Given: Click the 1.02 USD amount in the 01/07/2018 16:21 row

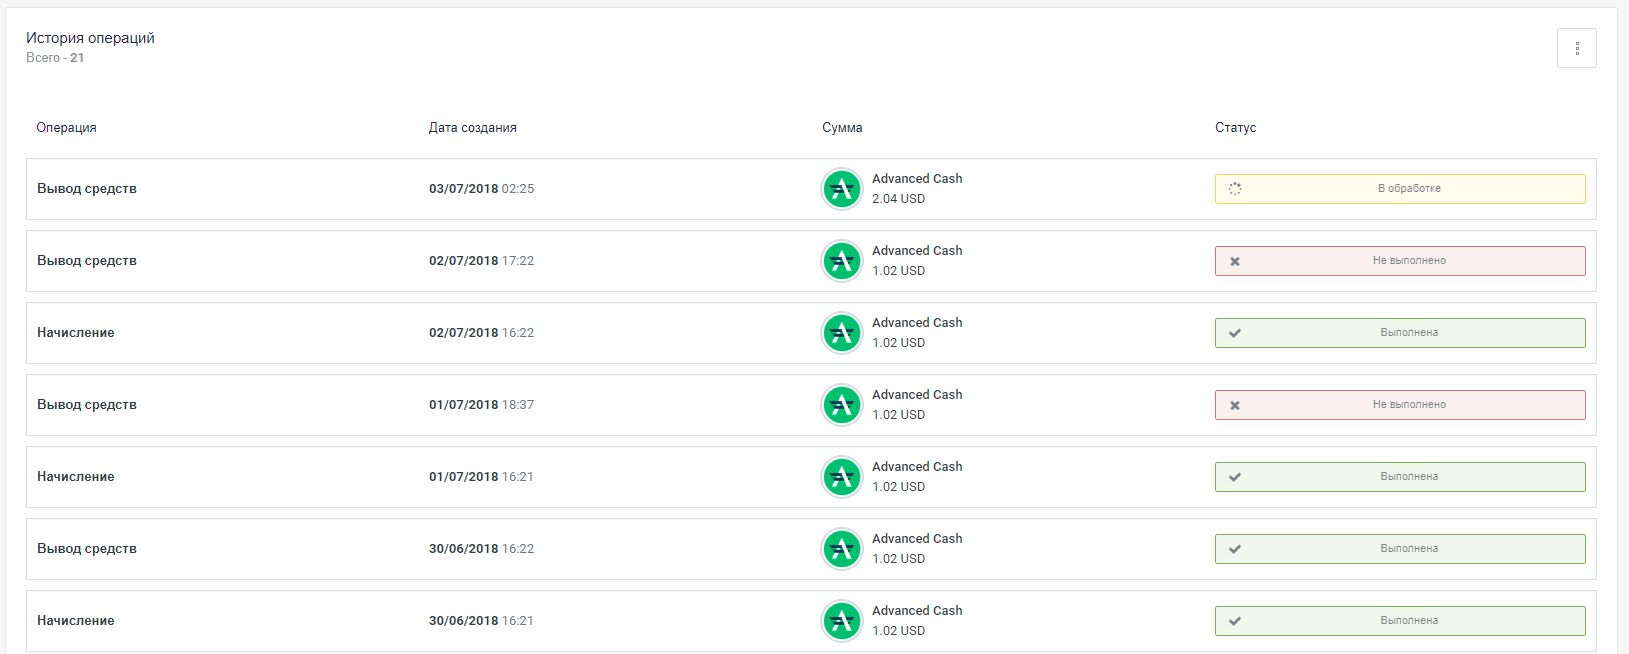Looking at the screenshot, I should 898,487.
